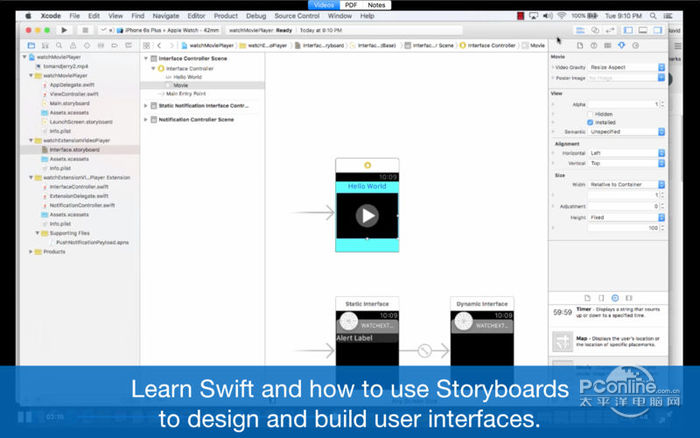The image size is (700, 438).
Task: Click the play button on the Movie element
Action: (367, 216)
